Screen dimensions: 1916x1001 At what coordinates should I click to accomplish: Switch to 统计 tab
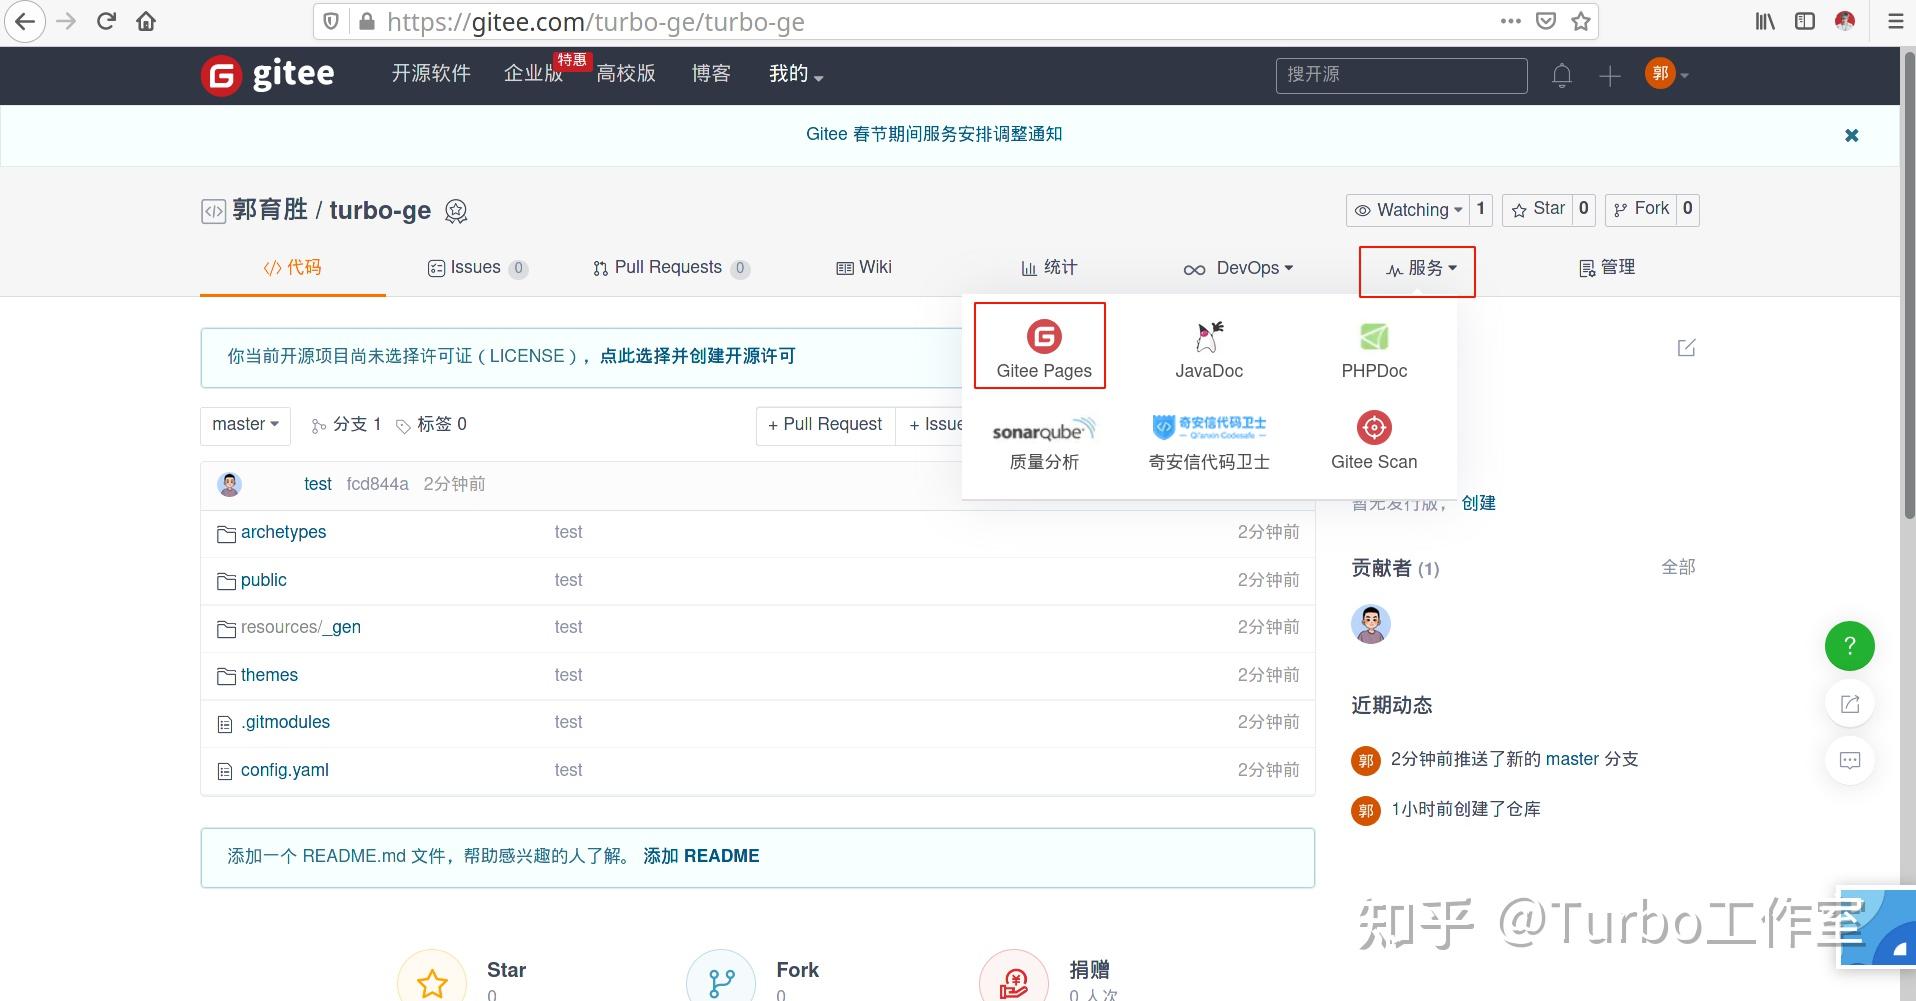(x=1049, y=268)
